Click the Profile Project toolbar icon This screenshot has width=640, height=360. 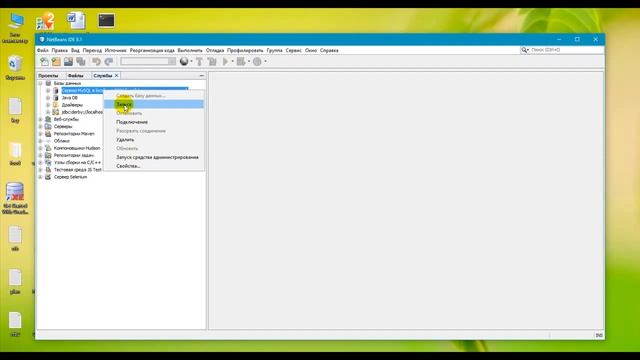[x=257, y=62]
